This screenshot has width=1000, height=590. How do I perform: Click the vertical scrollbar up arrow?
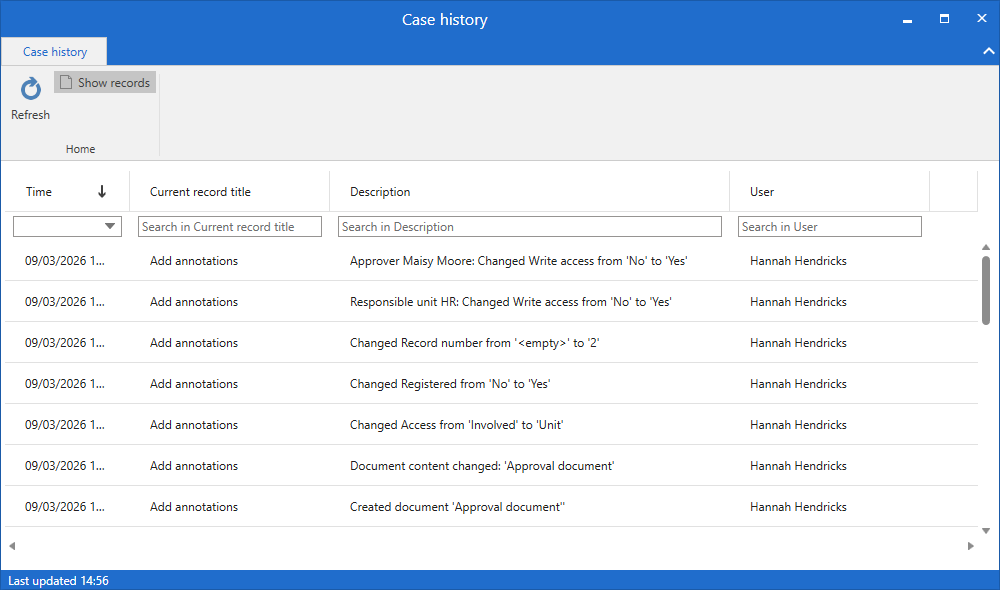click(x=986, y=247)
